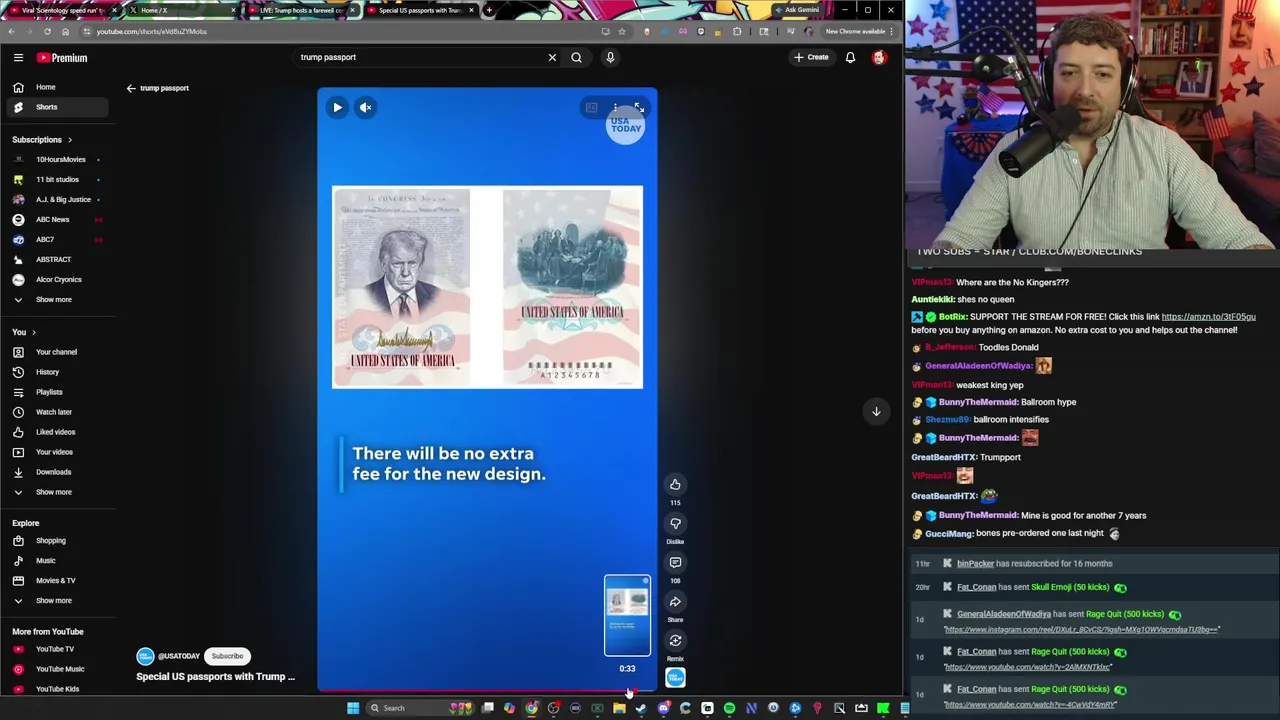Play the Shorts video
Image resolution: width=1280 pixels, height=720 pixels.
click(337, 107)
